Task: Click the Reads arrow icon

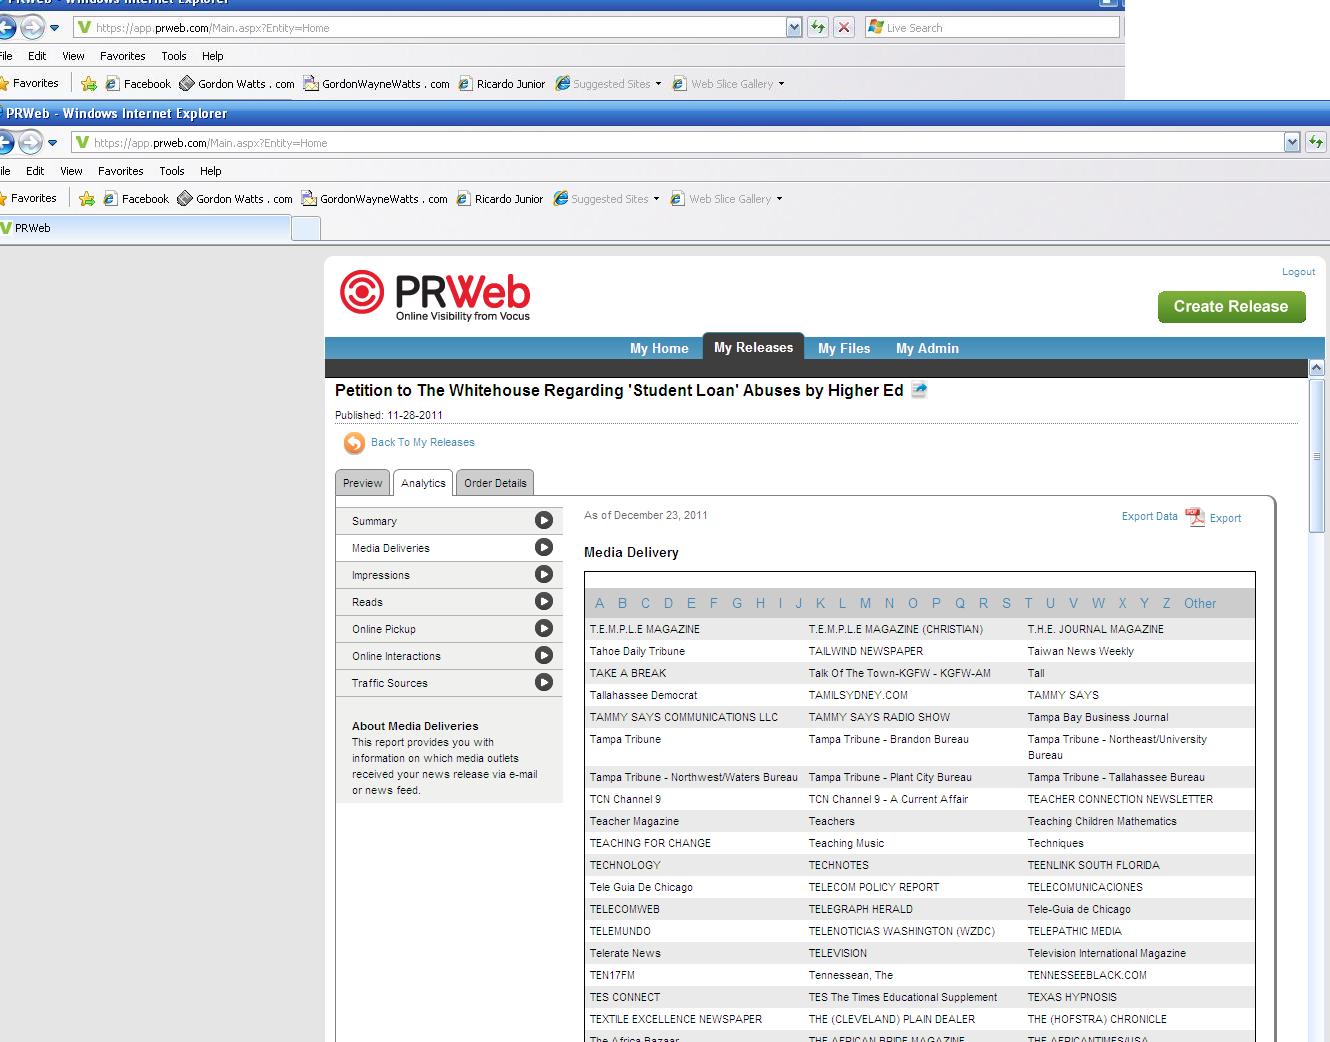Action: tap(544, 601)
